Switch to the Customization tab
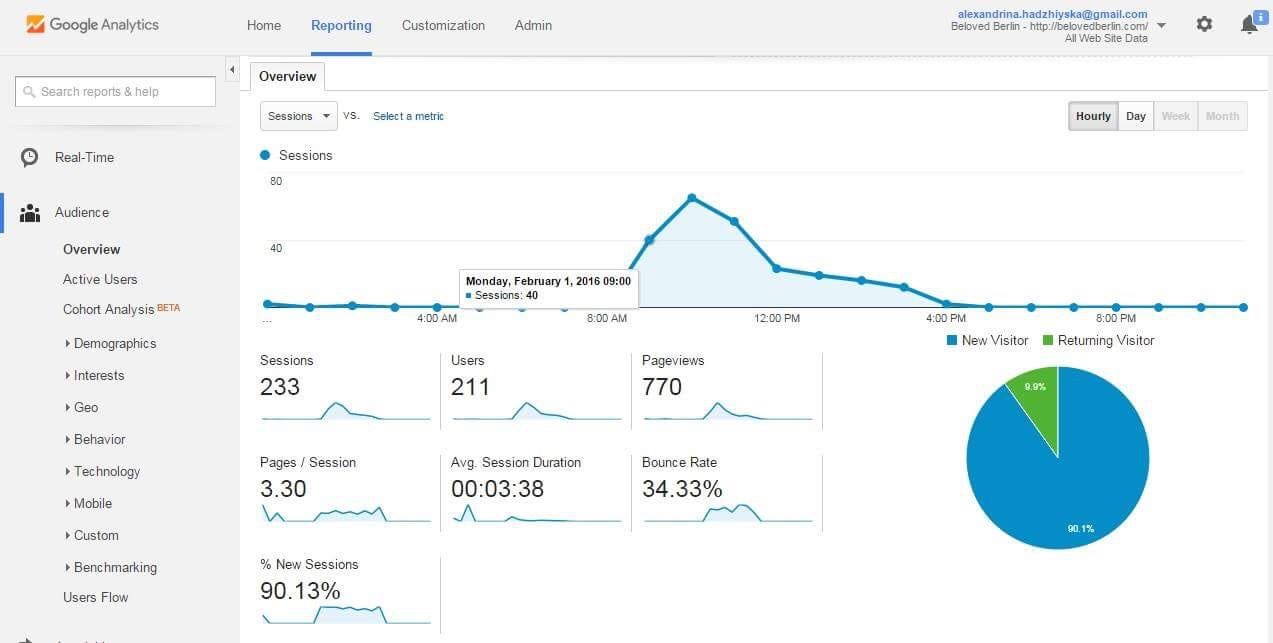 443,26
